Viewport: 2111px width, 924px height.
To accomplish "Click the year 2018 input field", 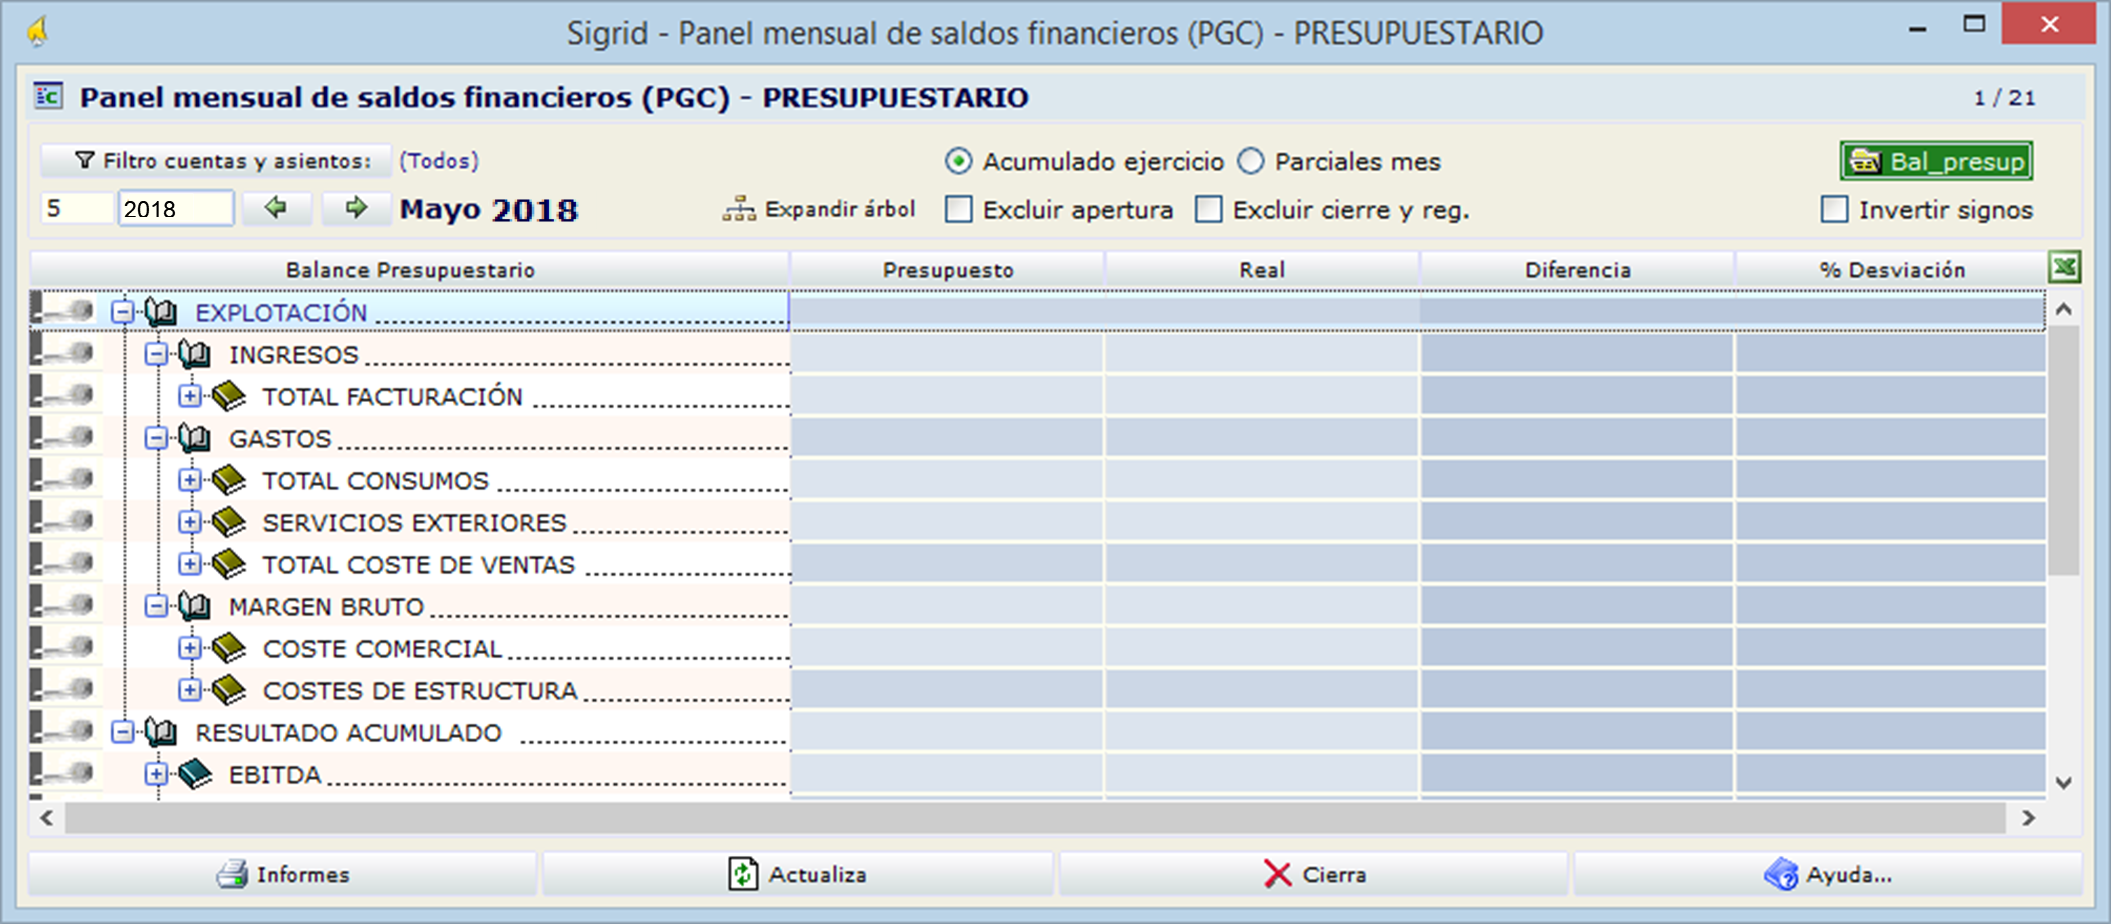I will (176, 208).
